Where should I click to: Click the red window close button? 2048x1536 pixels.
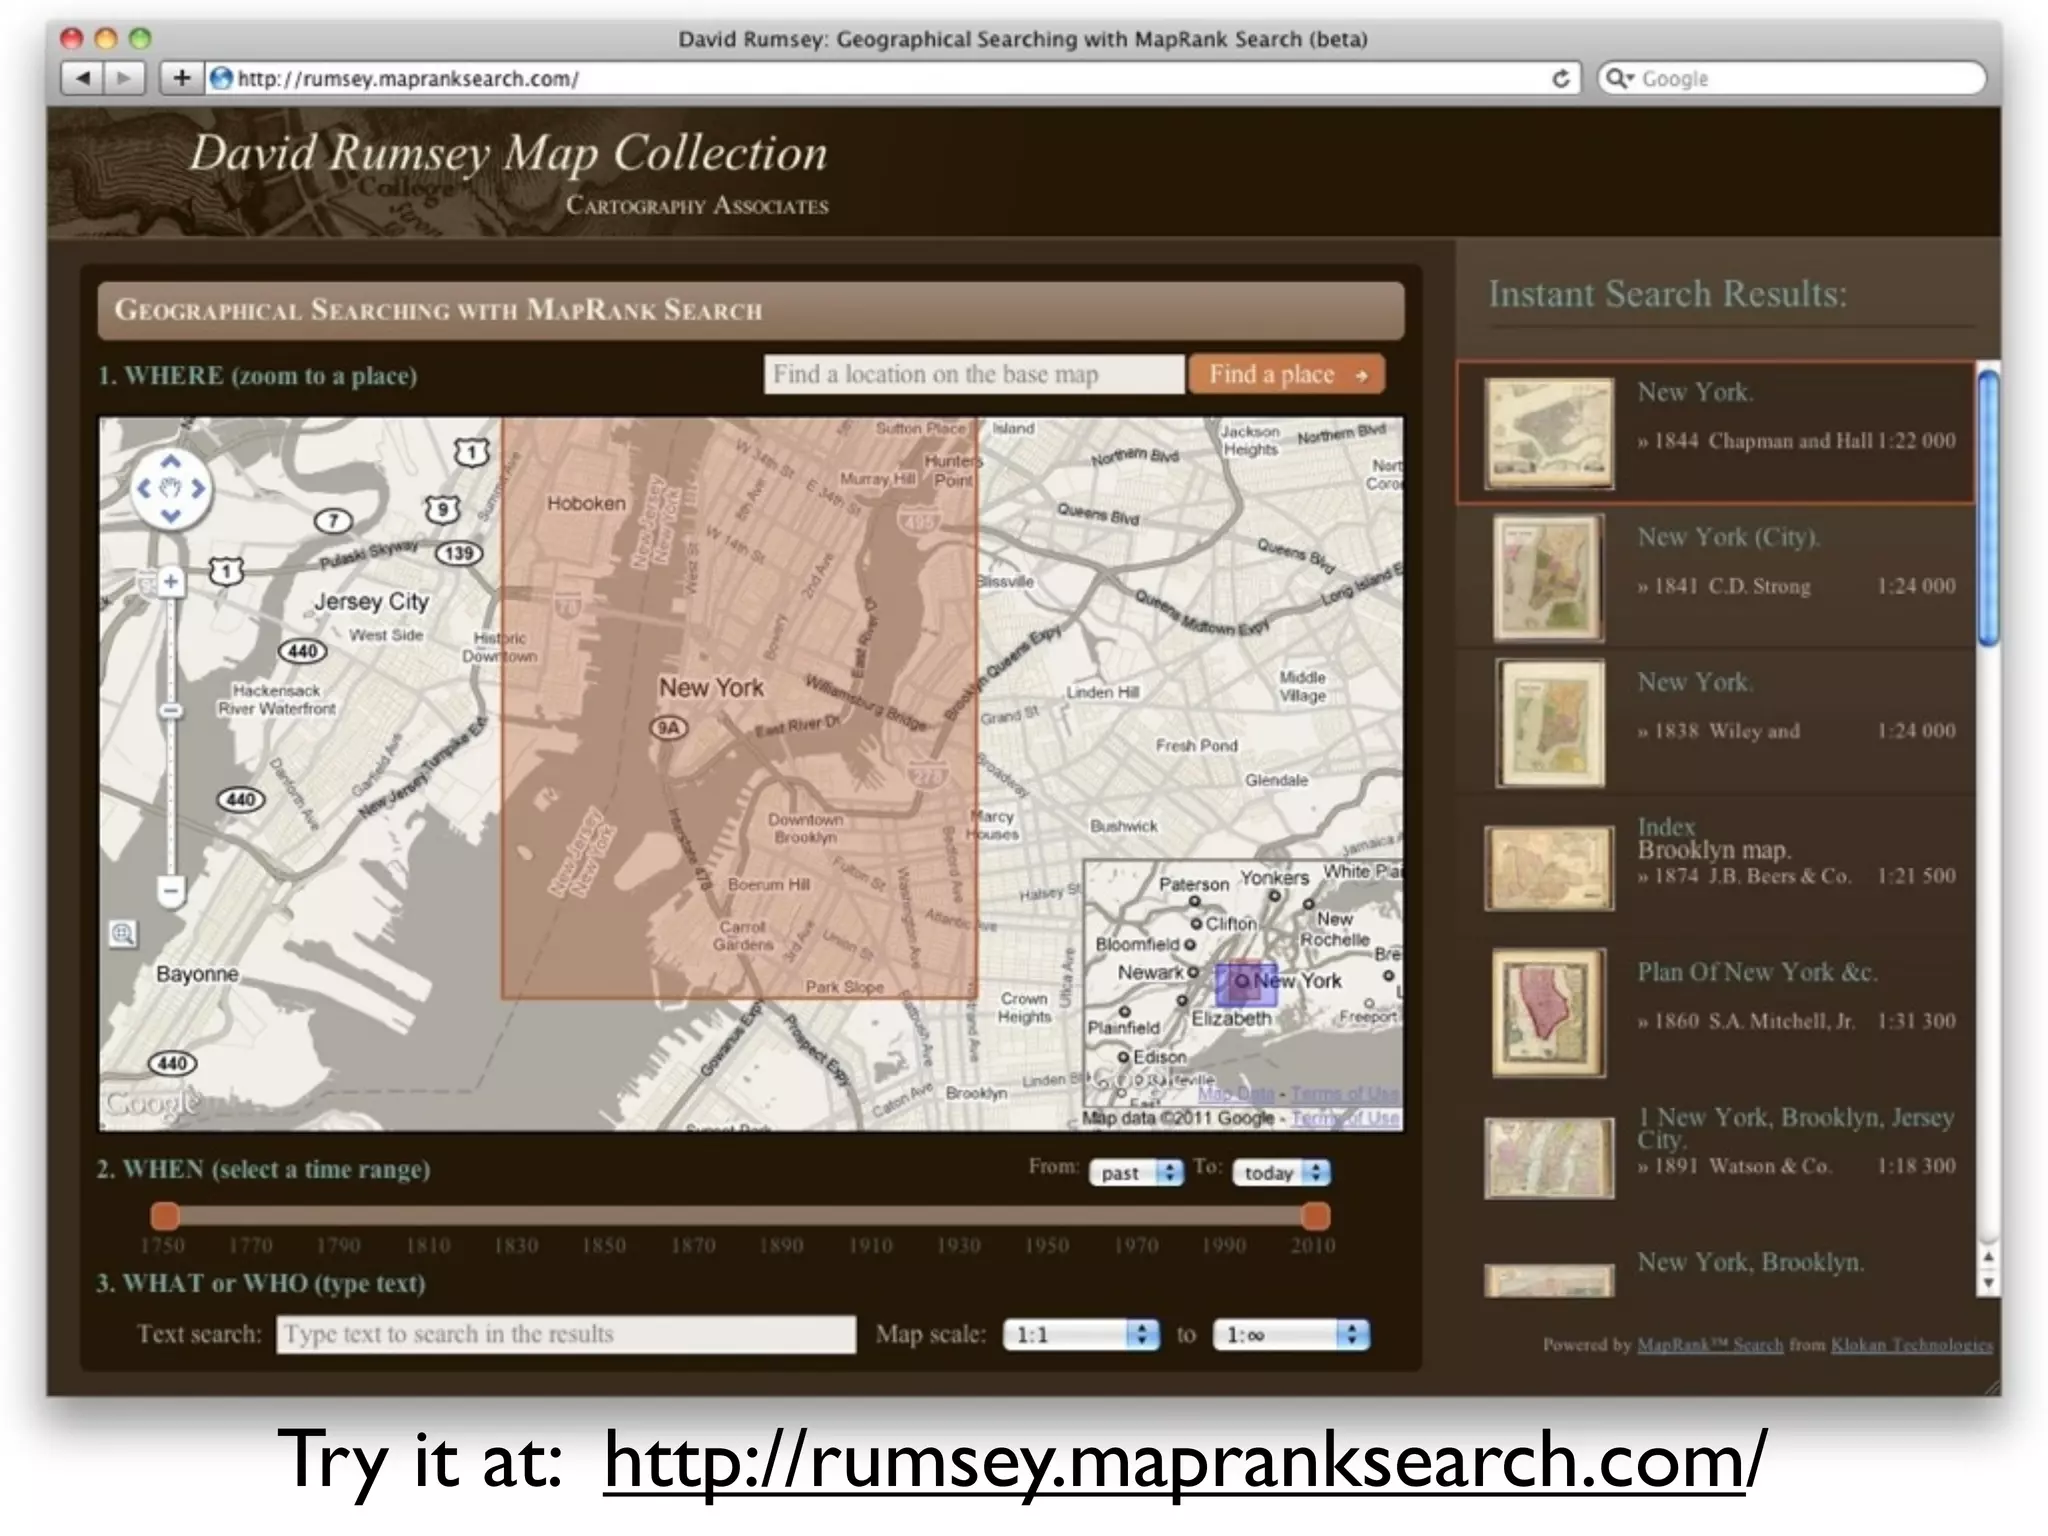[72, 38]
